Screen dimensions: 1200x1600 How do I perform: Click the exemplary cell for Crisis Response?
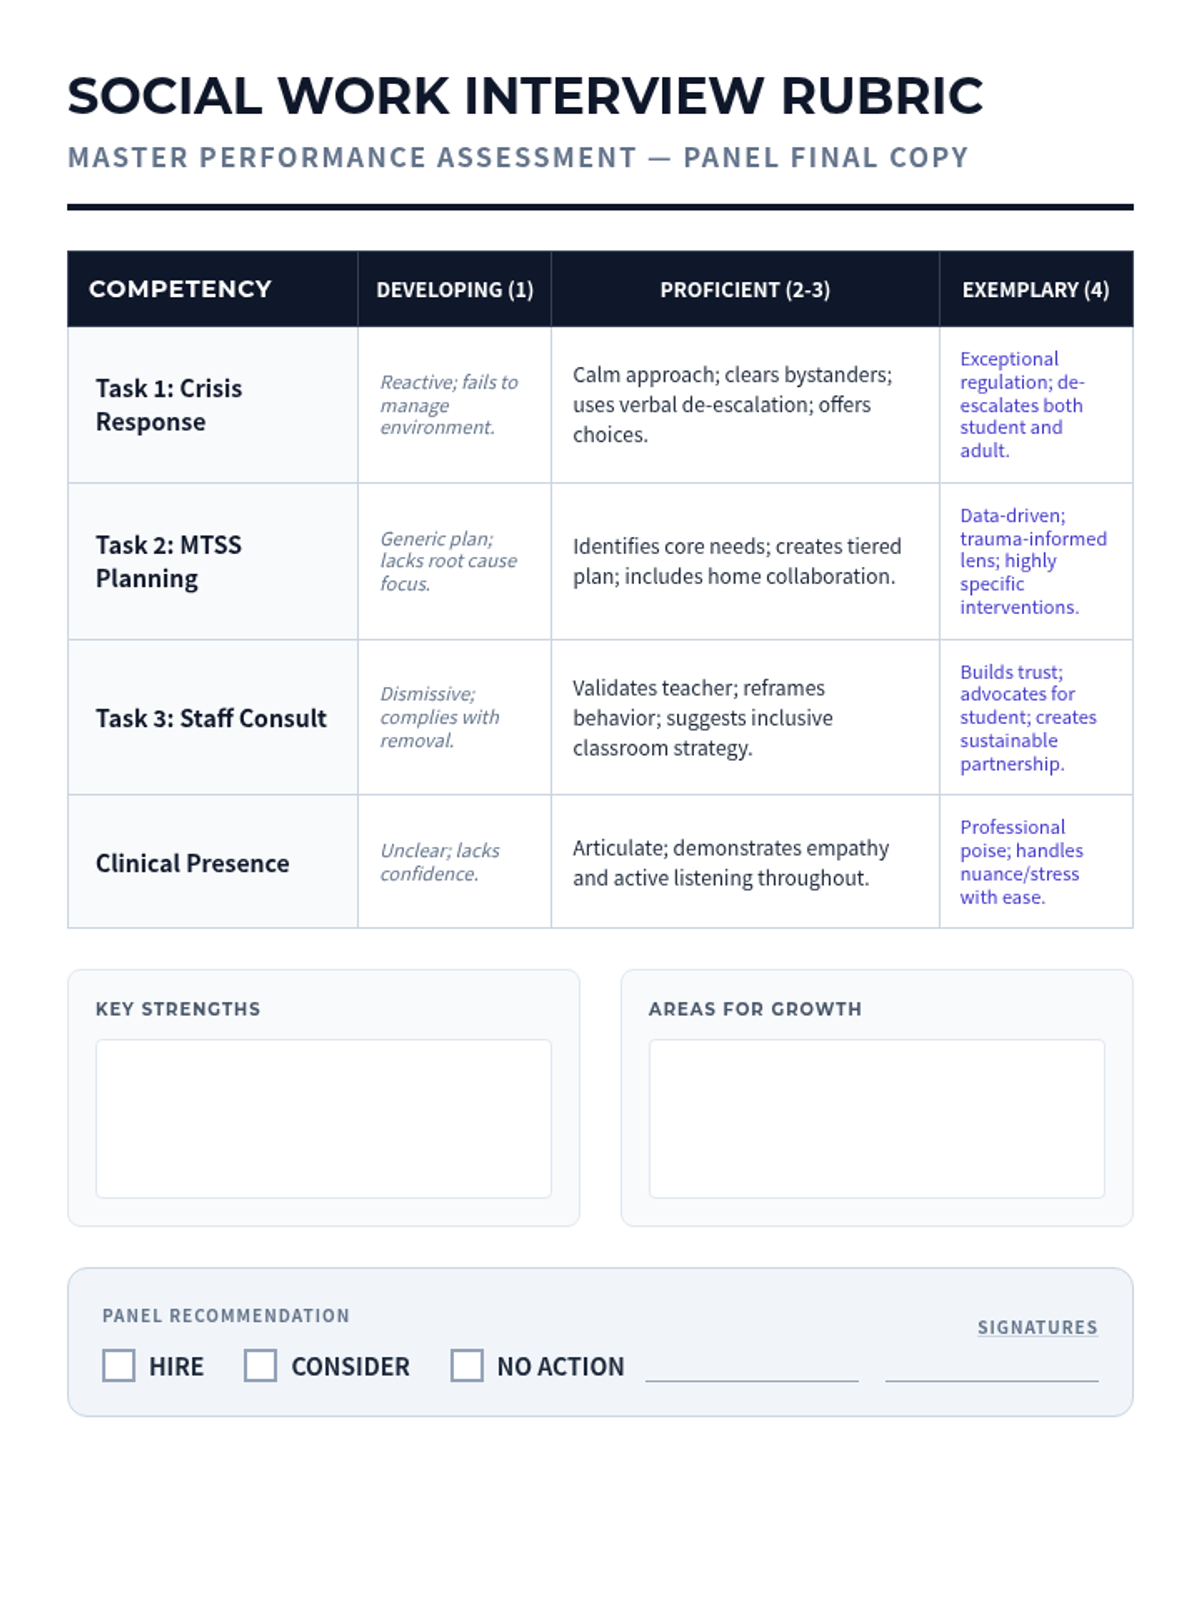pyautogui.click(x=1036, y=404)
